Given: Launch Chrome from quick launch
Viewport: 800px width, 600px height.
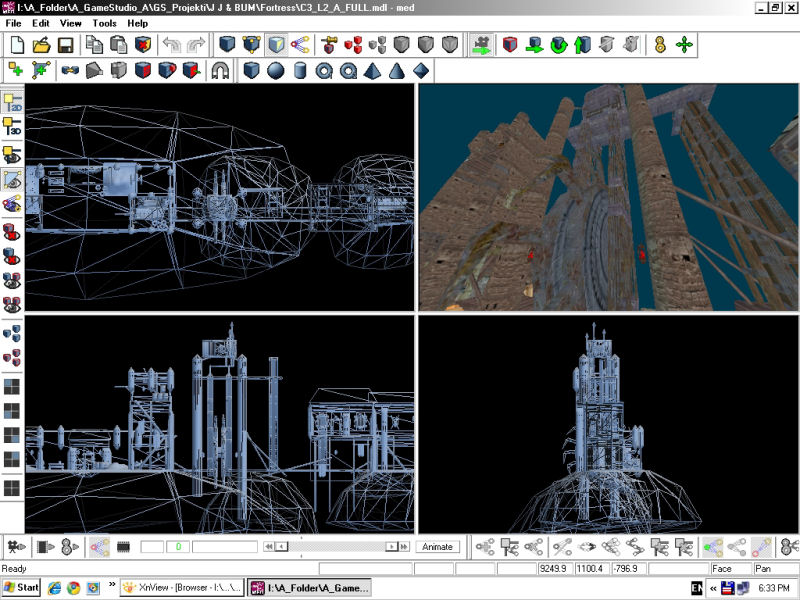Looking at the screenshot, I should 73,588.
